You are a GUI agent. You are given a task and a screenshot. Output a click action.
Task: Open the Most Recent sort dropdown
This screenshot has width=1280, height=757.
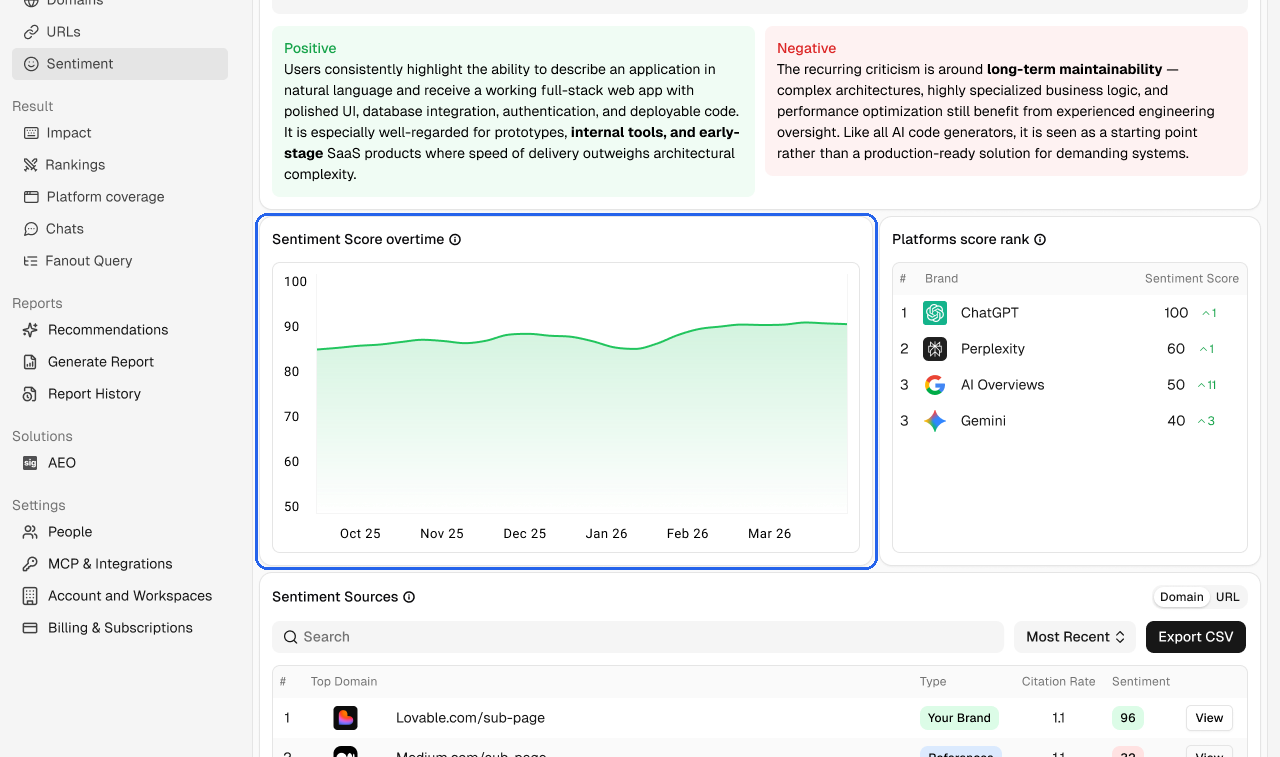[1075, 637]
